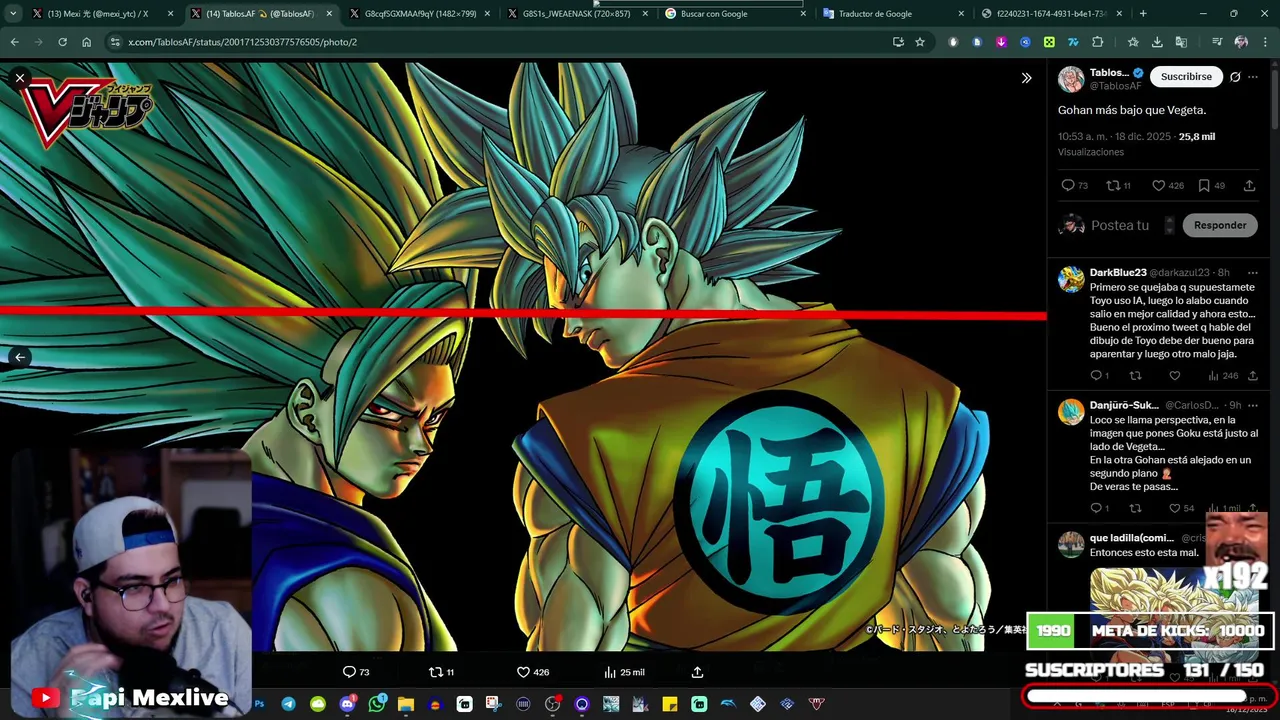Open the DarkBlue23 commenter name

coord(1118,272)
